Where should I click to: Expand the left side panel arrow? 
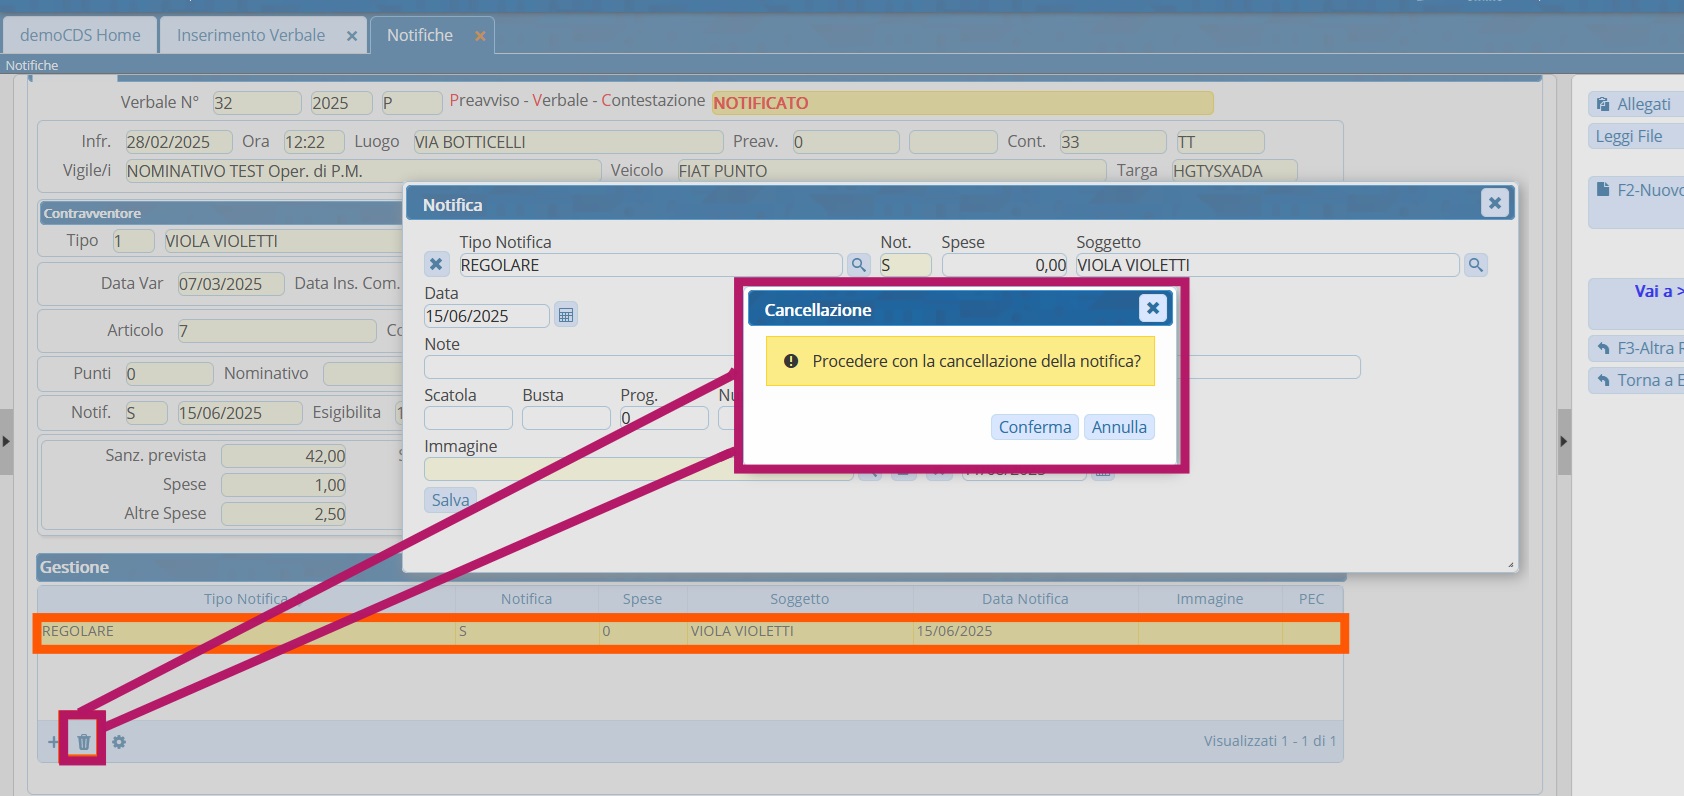coord(6,441)
